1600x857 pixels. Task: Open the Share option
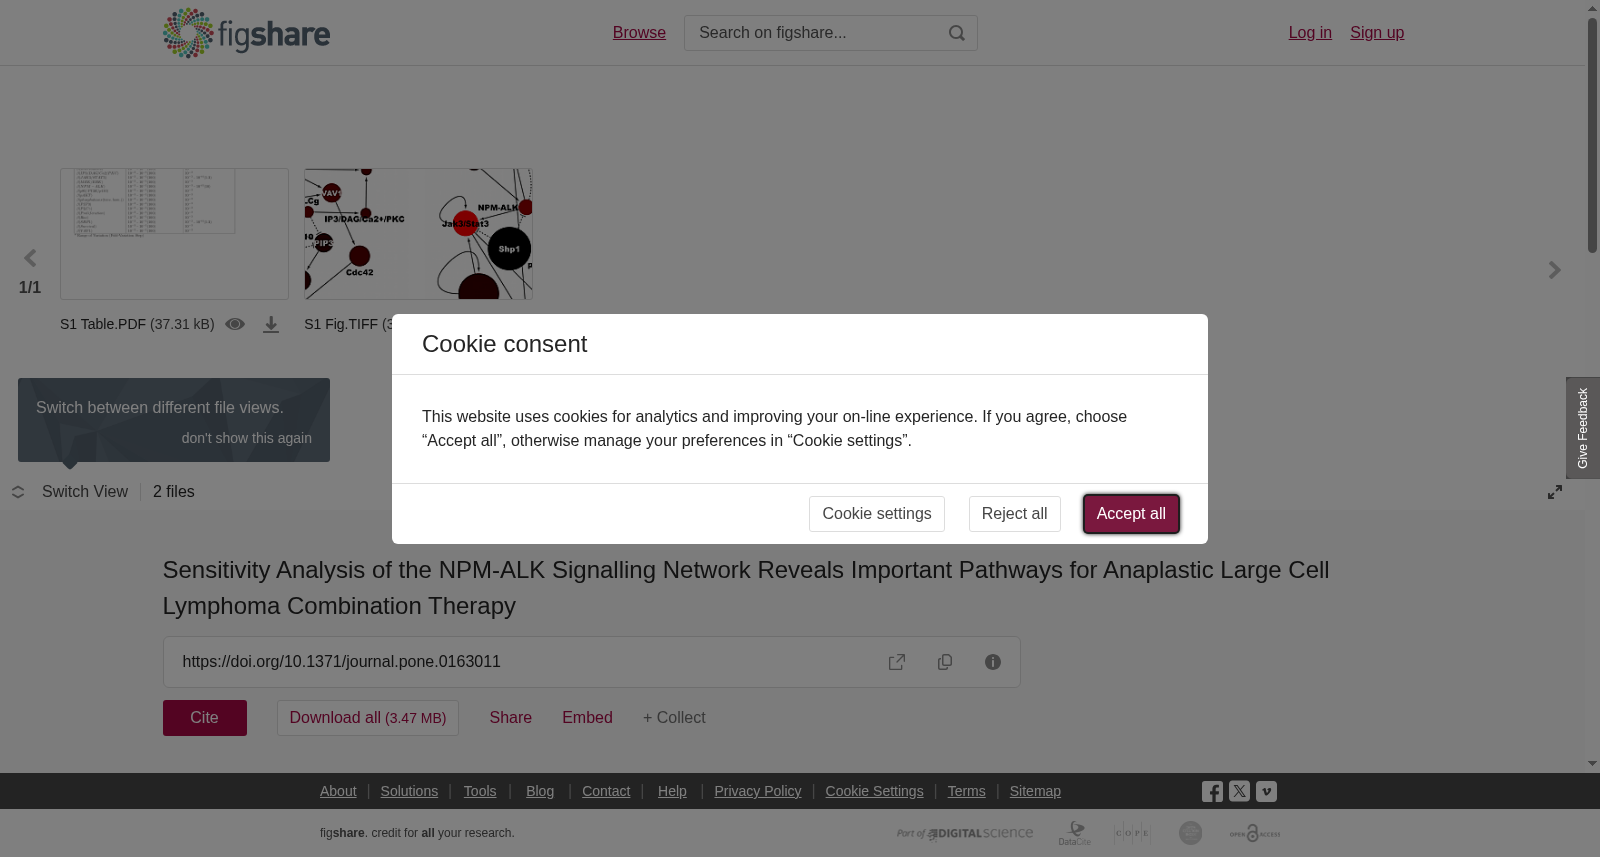[x=511, y=718]
